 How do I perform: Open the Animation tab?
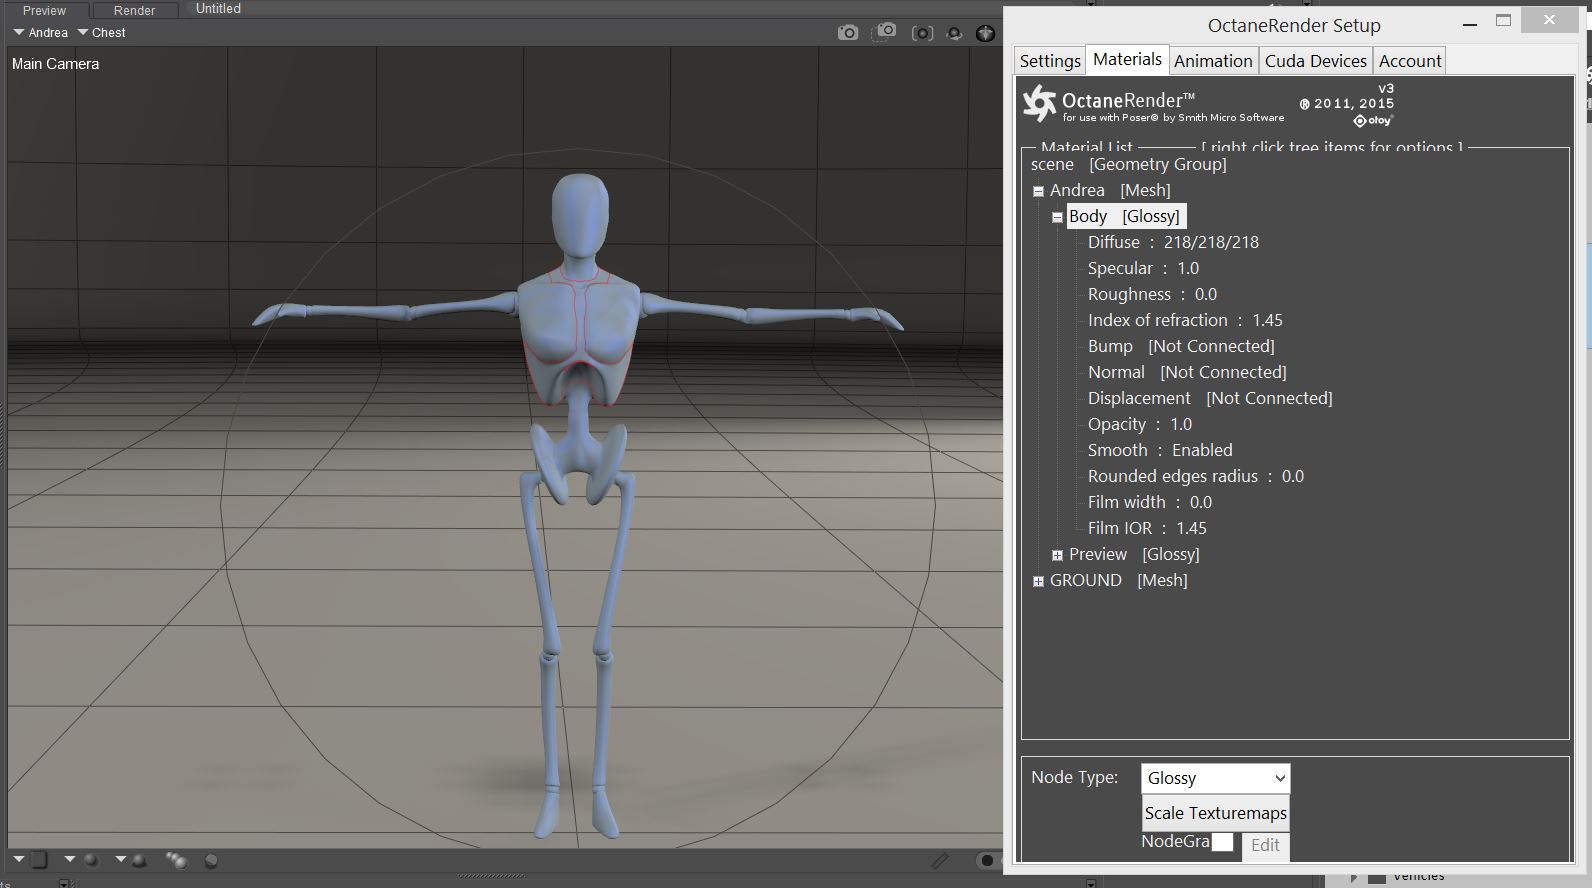pos(1213,61)
